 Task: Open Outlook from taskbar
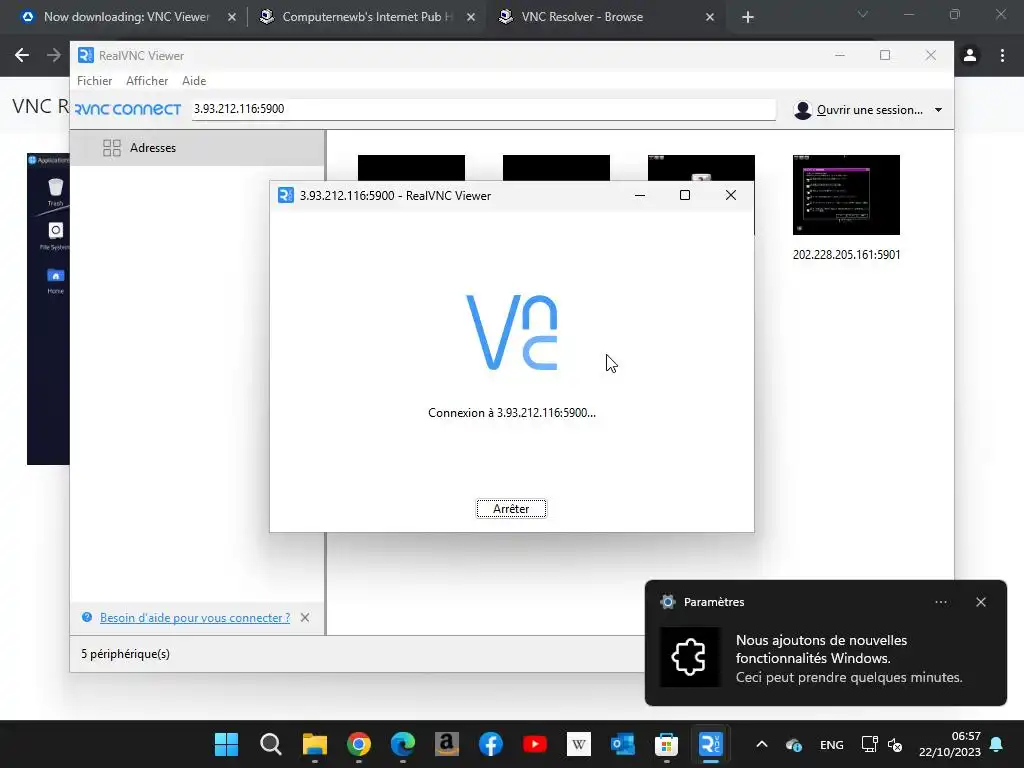622,744
